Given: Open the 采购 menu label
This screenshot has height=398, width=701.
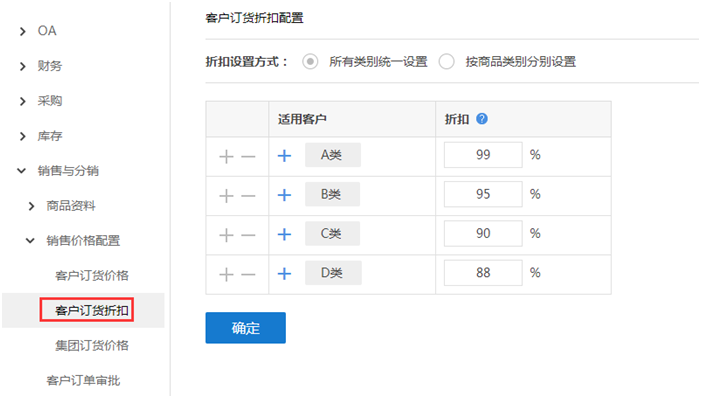Looking at the screenshot, I should pos(50,101).
